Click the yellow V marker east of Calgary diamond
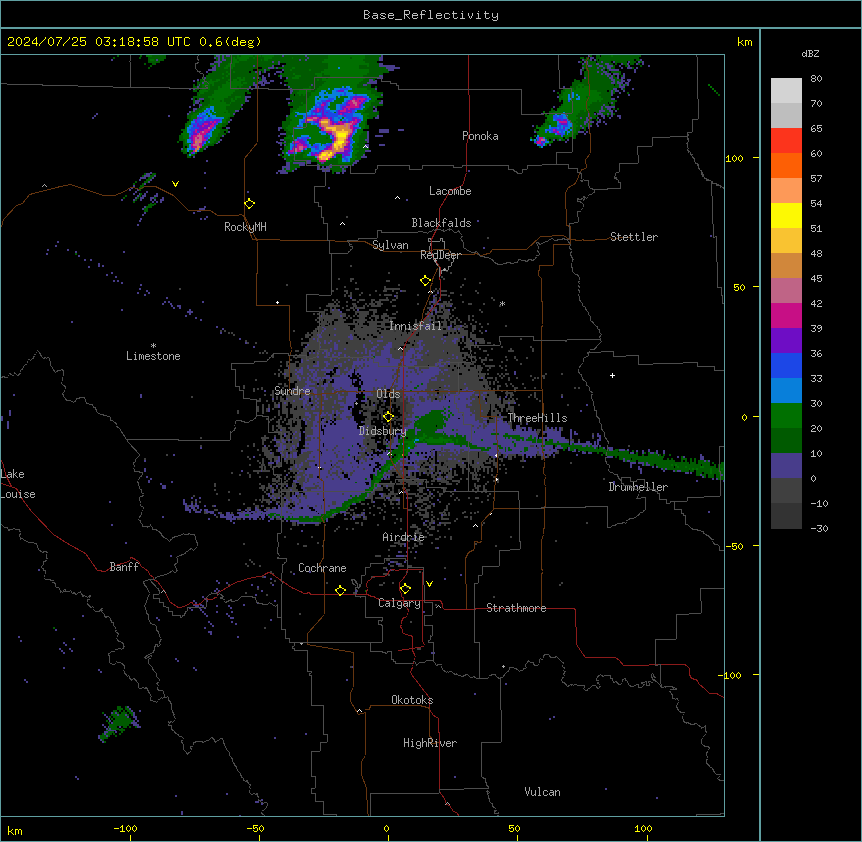The height and width of the screenshot is (842, 862). (x=429, y=584)
